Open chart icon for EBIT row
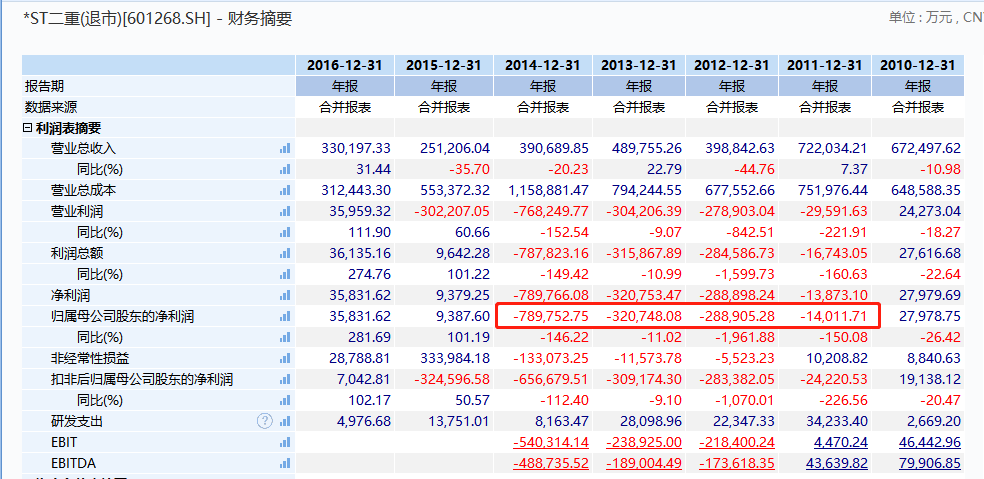The width and height of the screenshot is (984, 479). [286, 443]
